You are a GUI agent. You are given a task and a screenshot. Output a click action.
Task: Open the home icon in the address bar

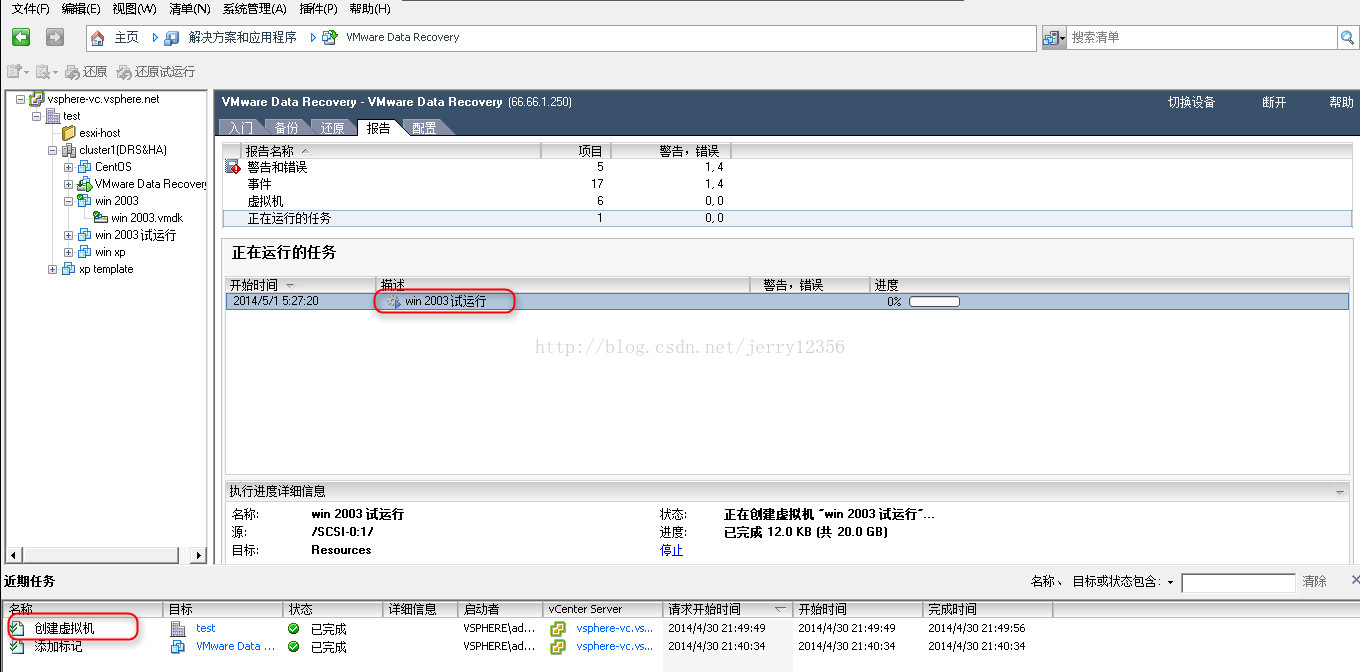(98, 38)
